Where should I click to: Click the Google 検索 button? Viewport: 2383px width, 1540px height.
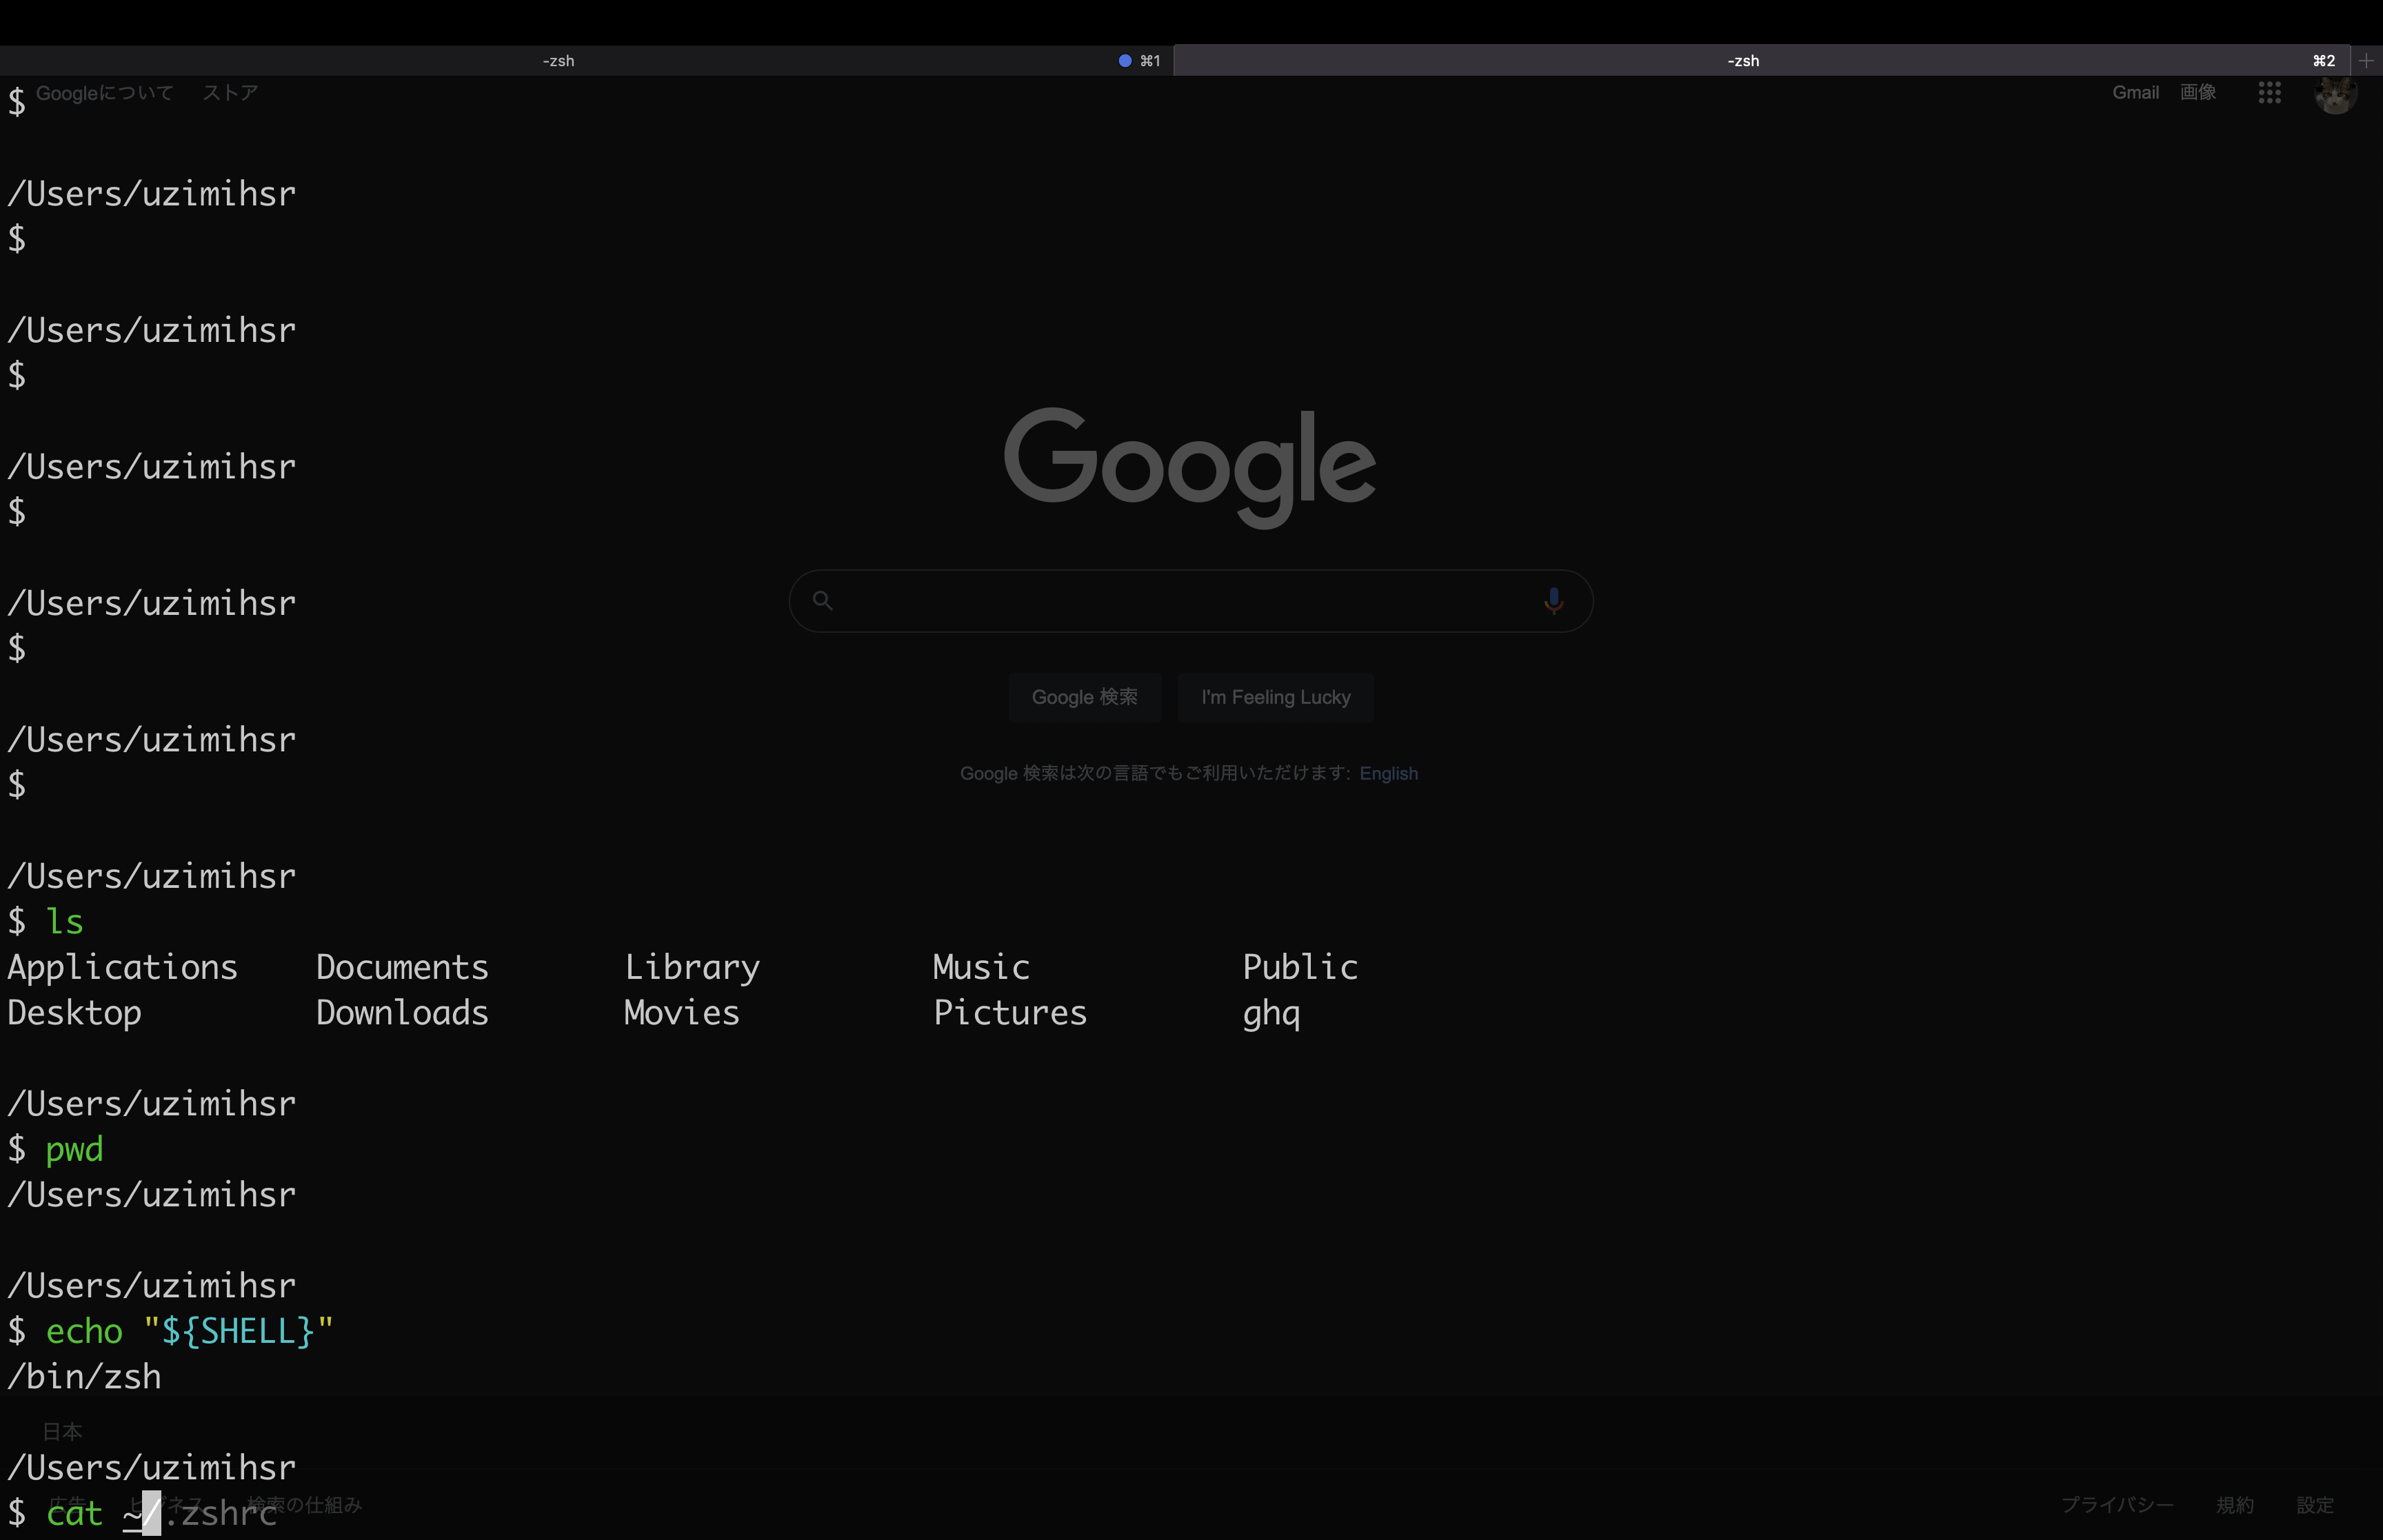pyautogui.click(x=1084, y=697)
